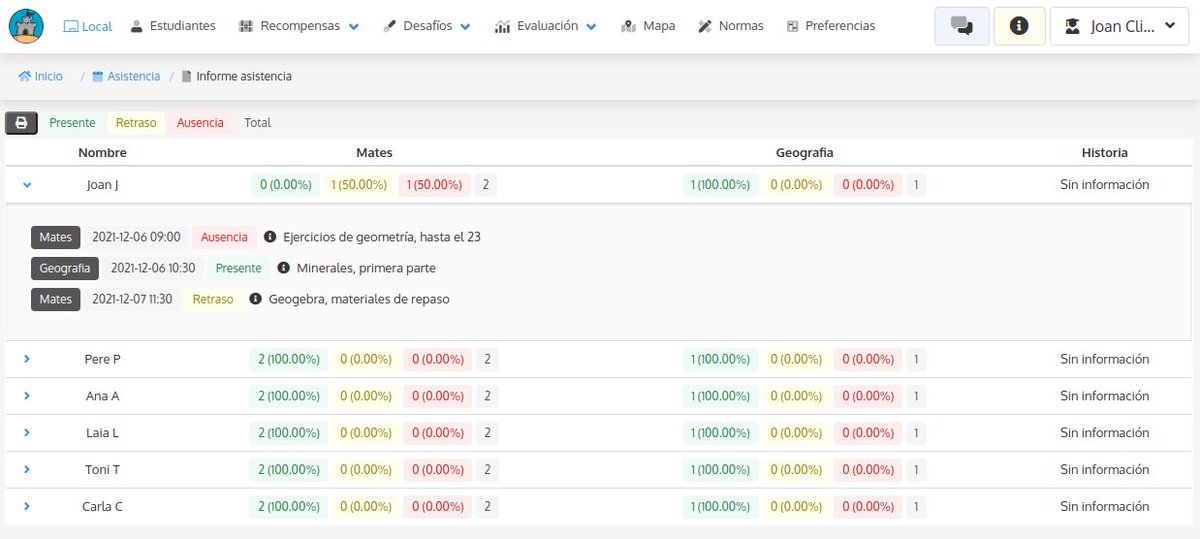The height and width of the screenshot is (539, 1200).
Task: Open the Mapa menu item
Action: pos(648,26)
